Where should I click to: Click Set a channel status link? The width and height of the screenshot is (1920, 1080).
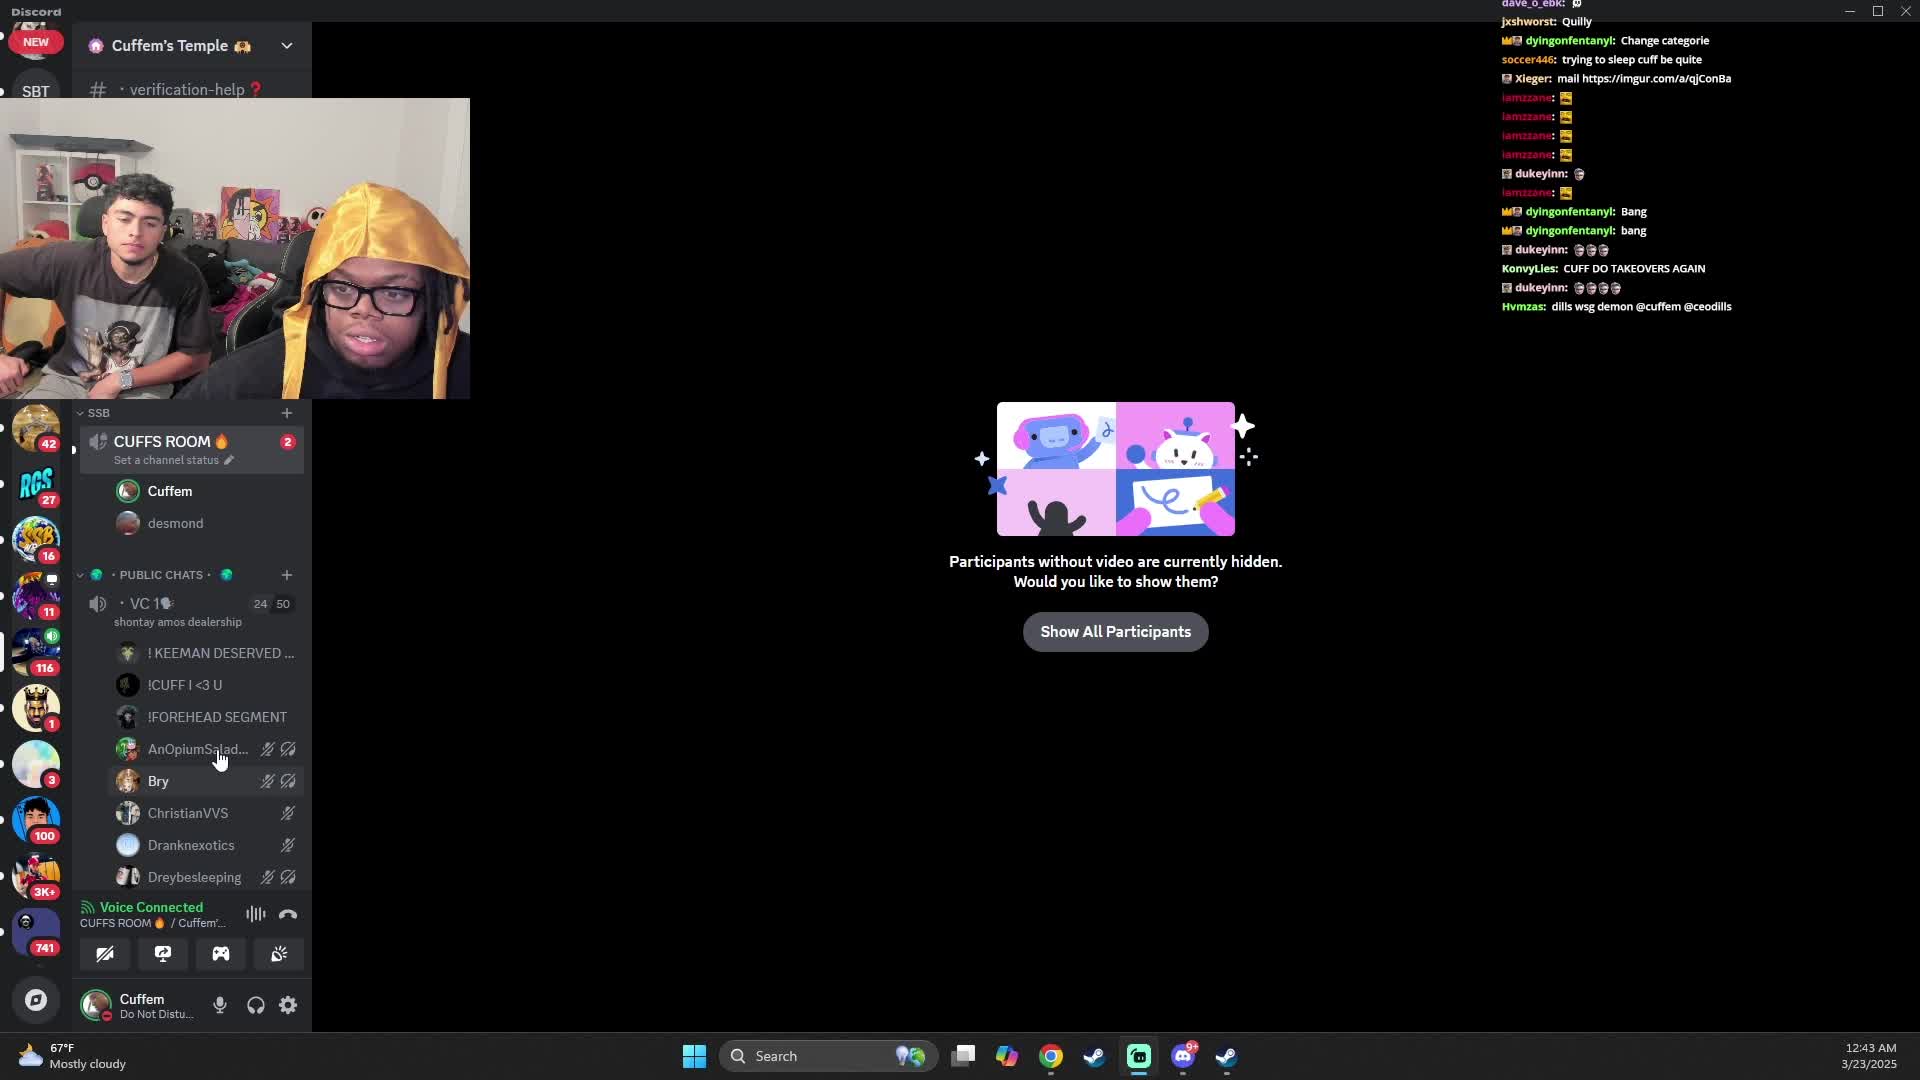tap(167, 461)
